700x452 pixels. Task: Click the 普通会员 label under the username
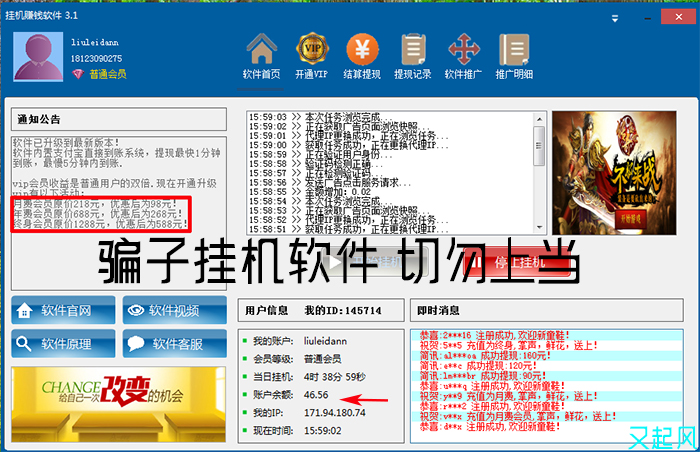108,74
